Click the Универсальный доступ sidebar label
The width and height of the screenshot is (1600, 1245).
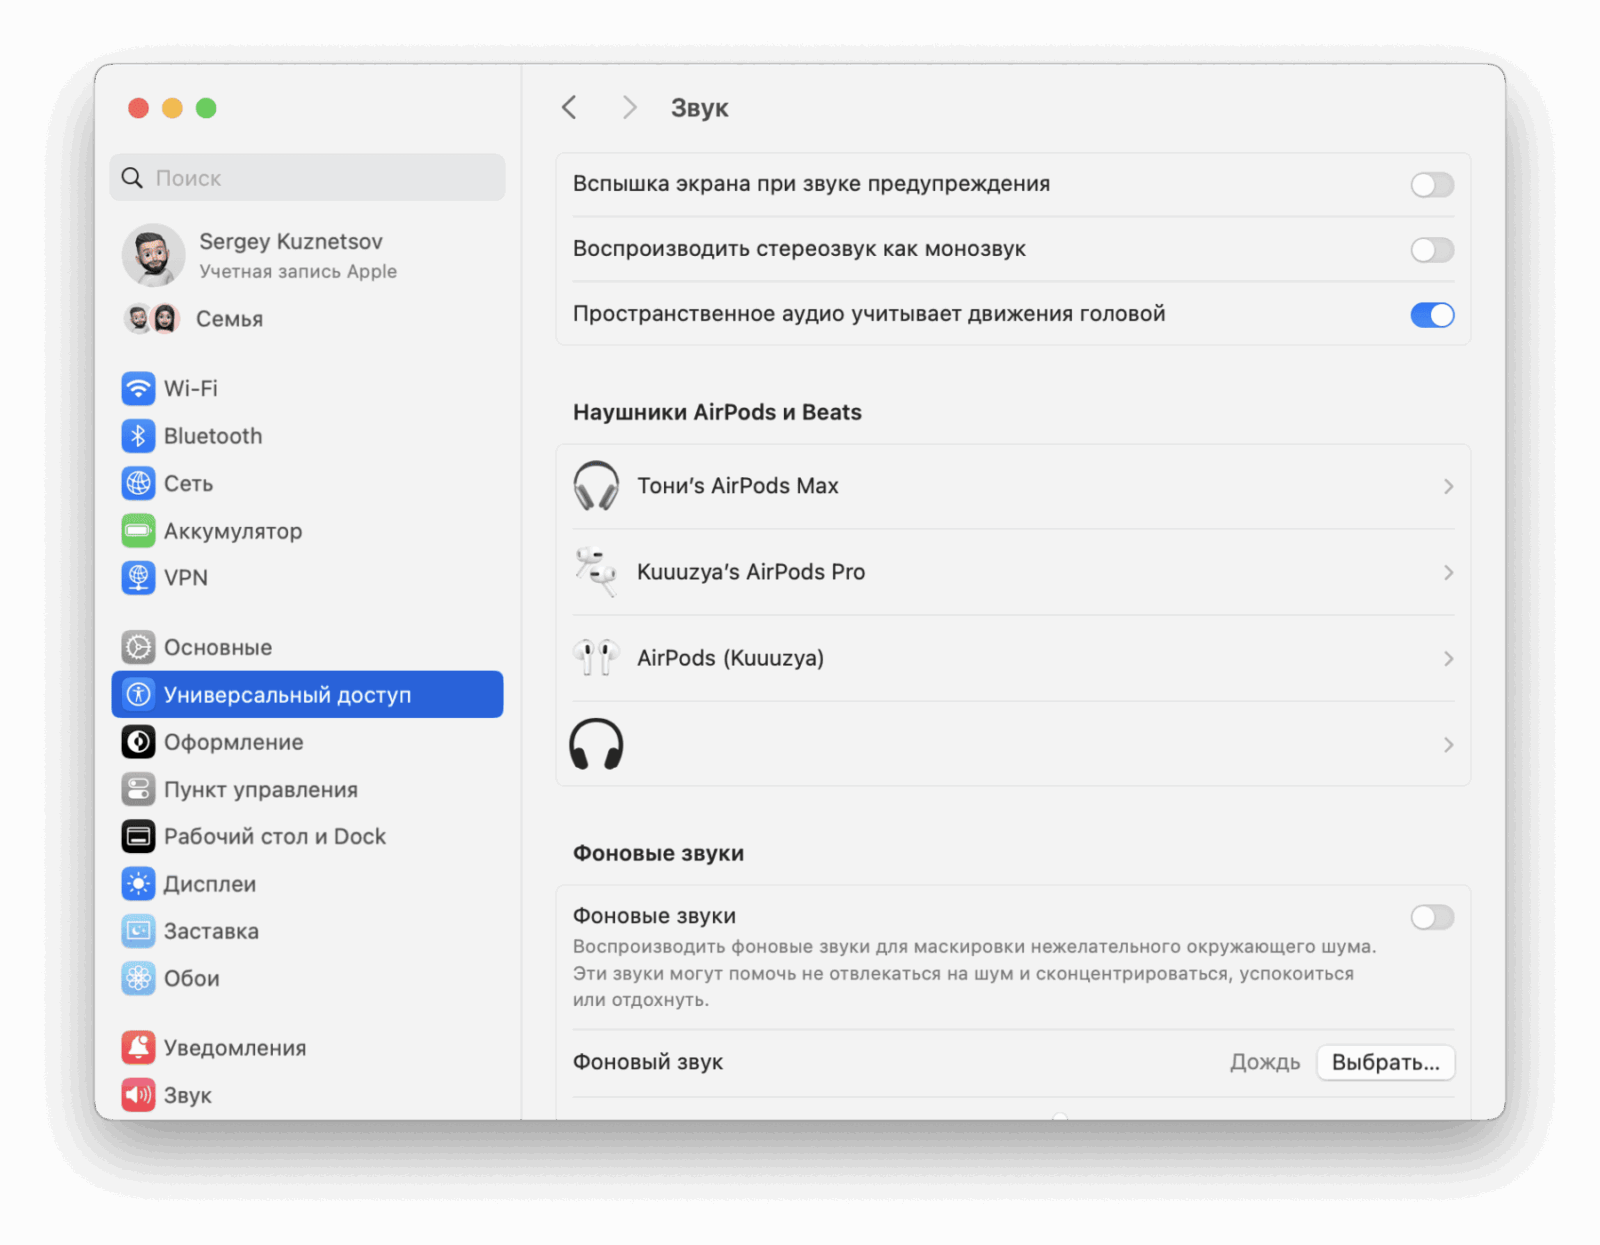(x=287, y=695)
